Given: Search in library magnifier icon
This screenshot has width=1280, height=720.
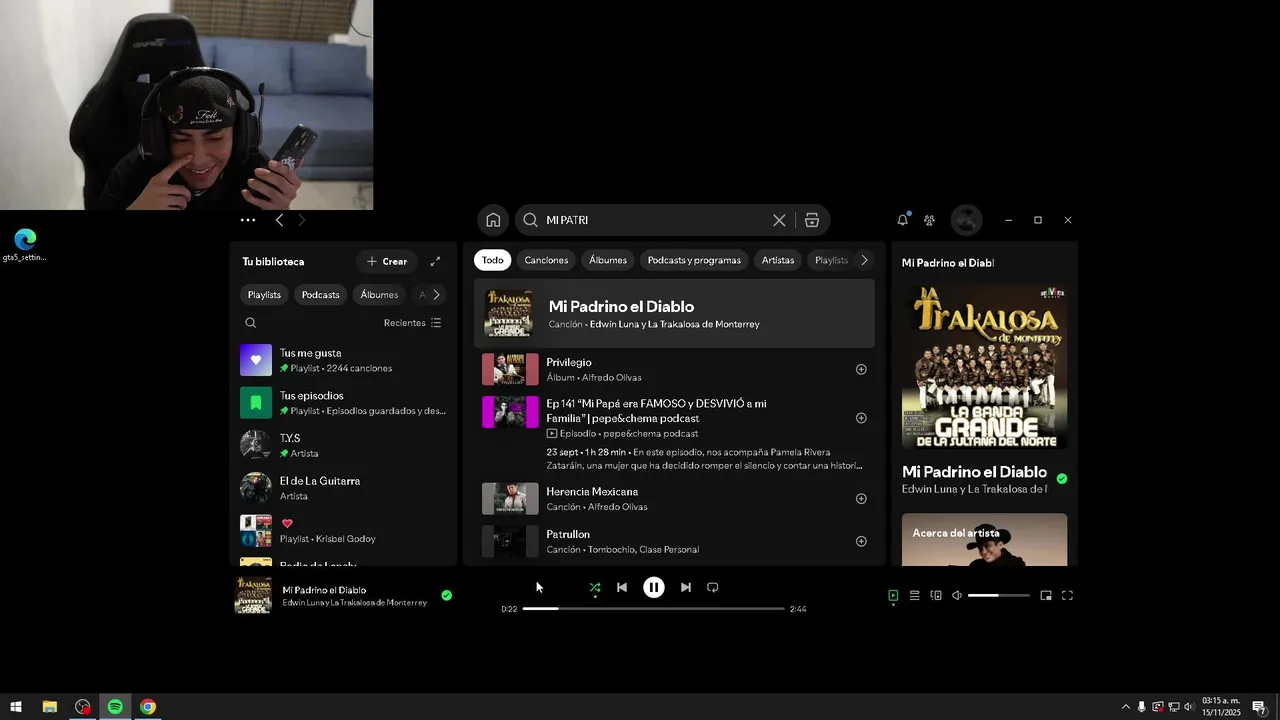Looking at the screenshot, I should pos(251,323).
